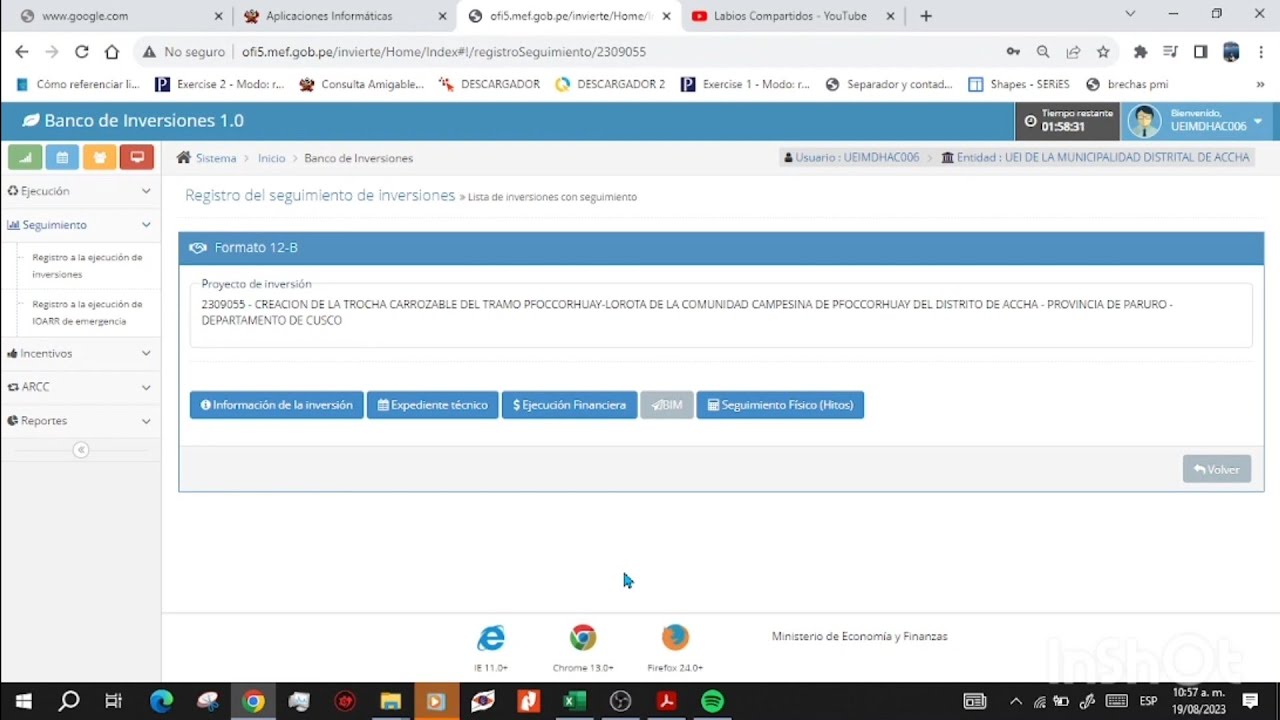Image resolution: width=1280 pixels, height=720 pixels.
Task: Close the ofi5.mef.gob.pe tab
Action: coord(667,16)
